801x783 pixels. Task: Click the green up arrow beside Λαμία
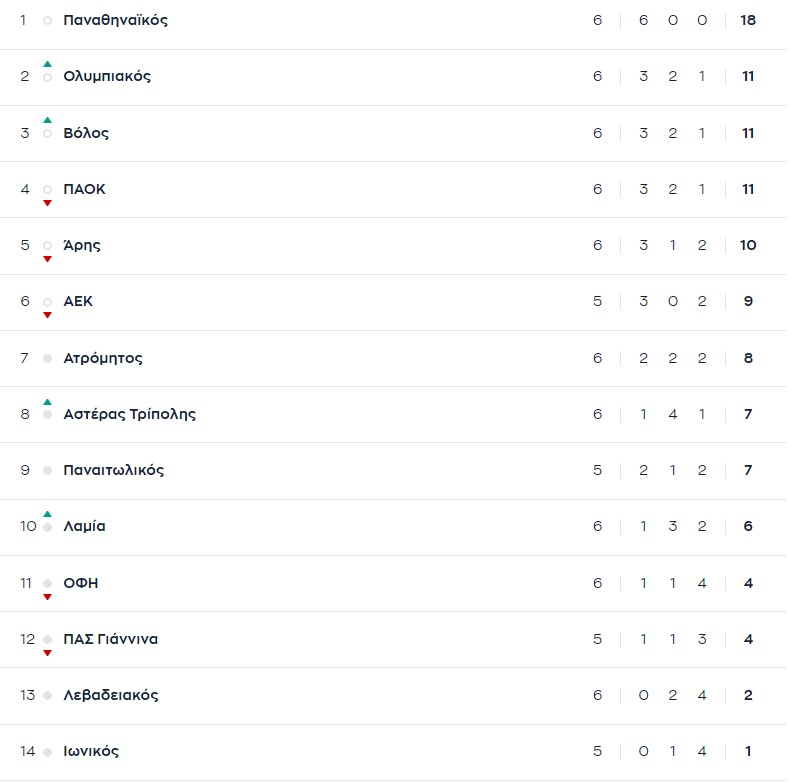pyautogui.click(x=47, y=514)
